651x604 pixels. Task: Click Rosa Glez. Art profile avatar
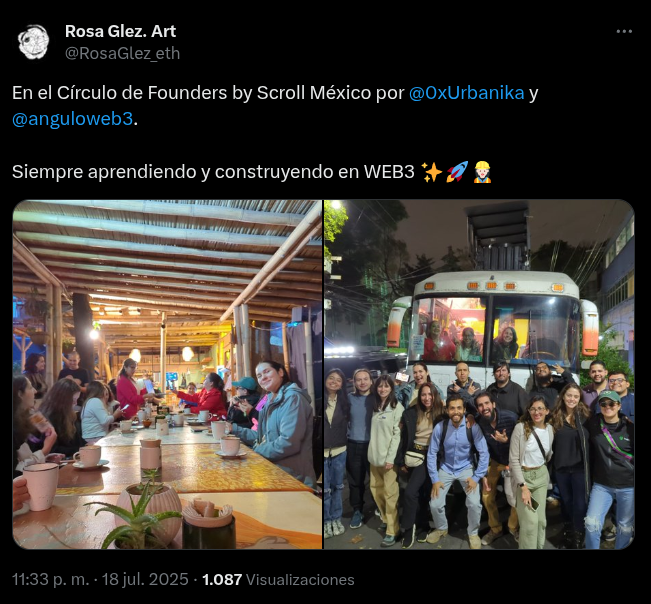point(34,41)
